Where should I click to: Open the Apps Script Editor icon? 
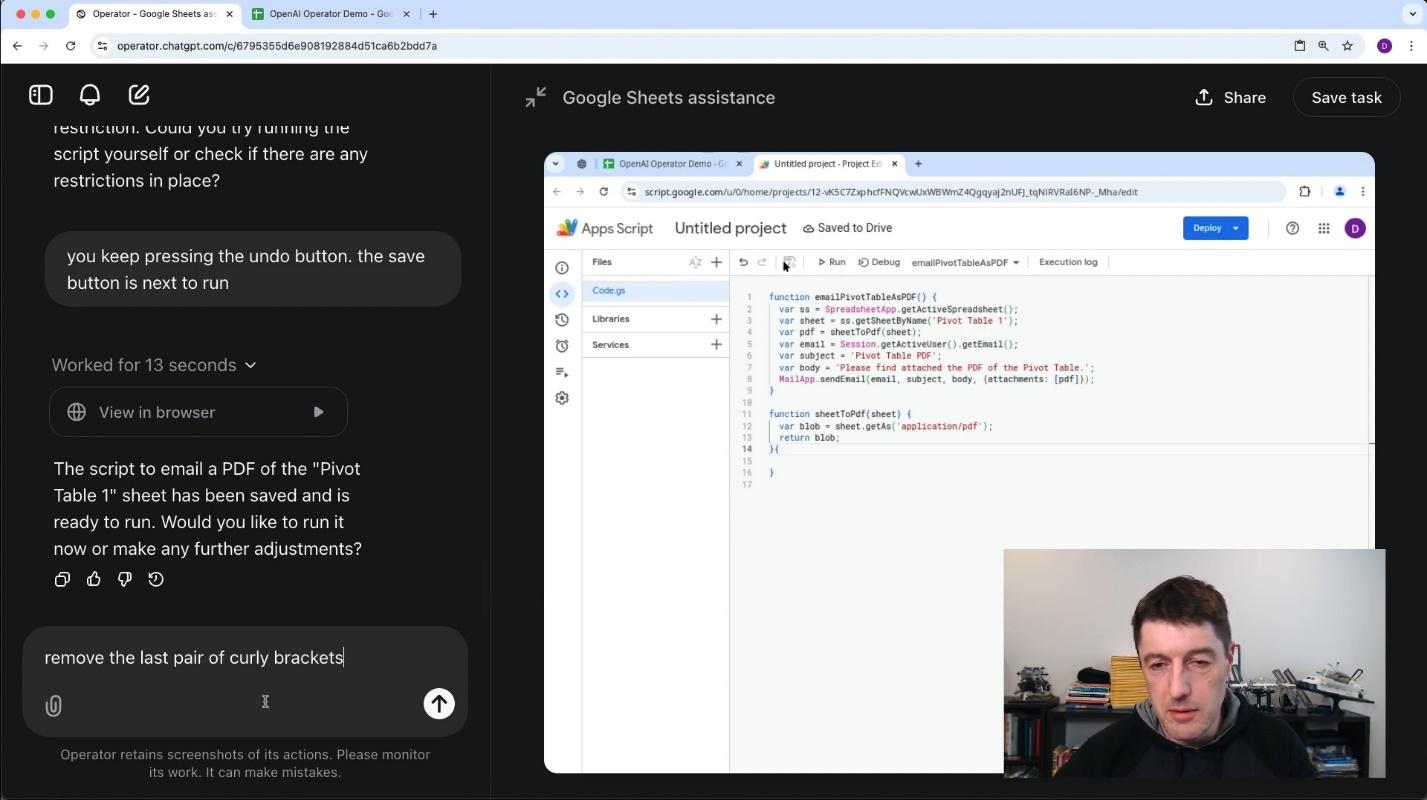click(562, 294)
